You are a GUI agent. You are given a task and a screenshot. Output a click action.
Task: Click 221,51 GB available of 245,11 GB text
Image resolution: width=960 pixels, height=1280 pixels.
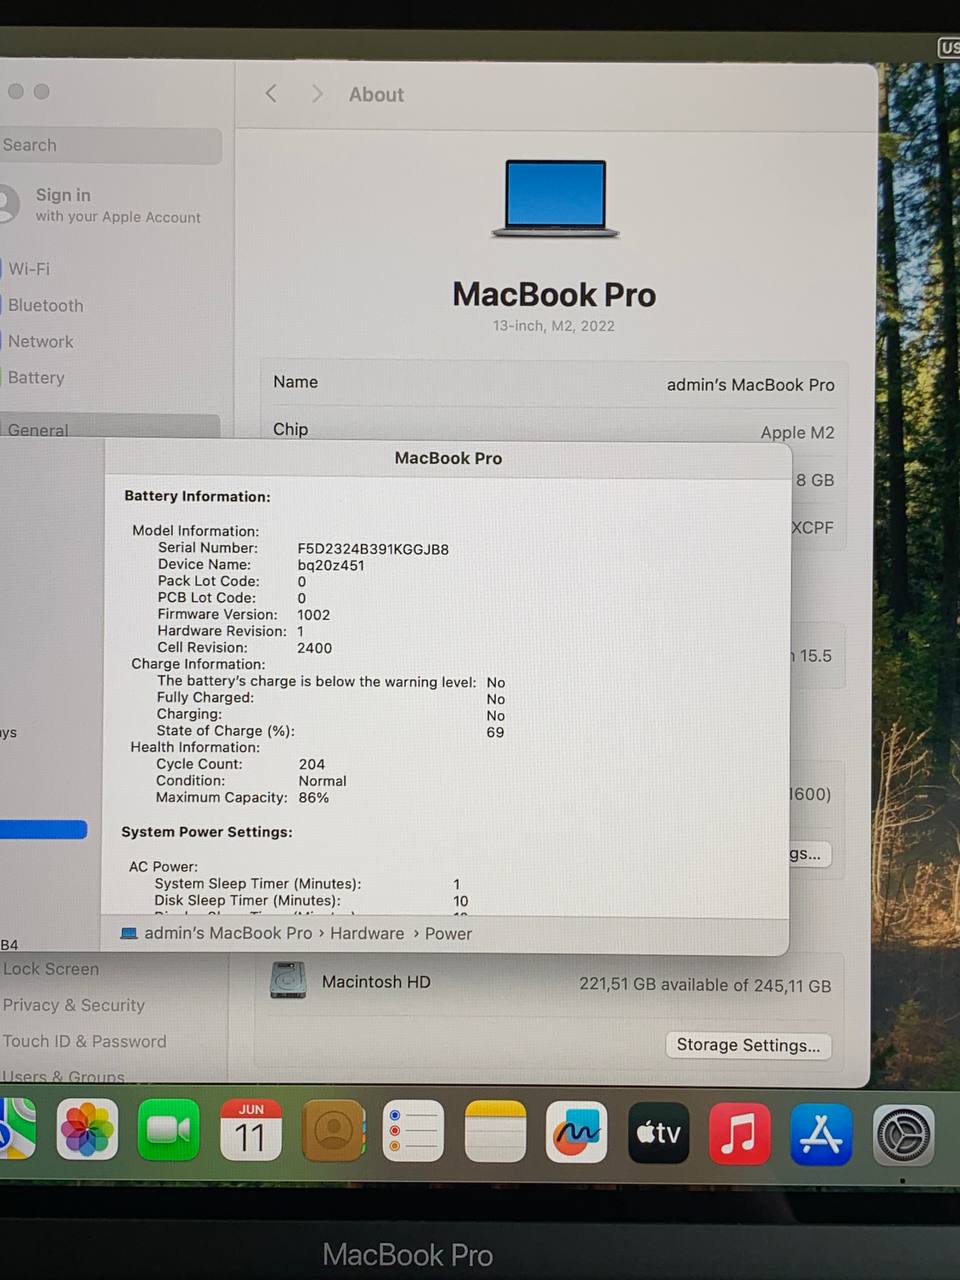705,985
